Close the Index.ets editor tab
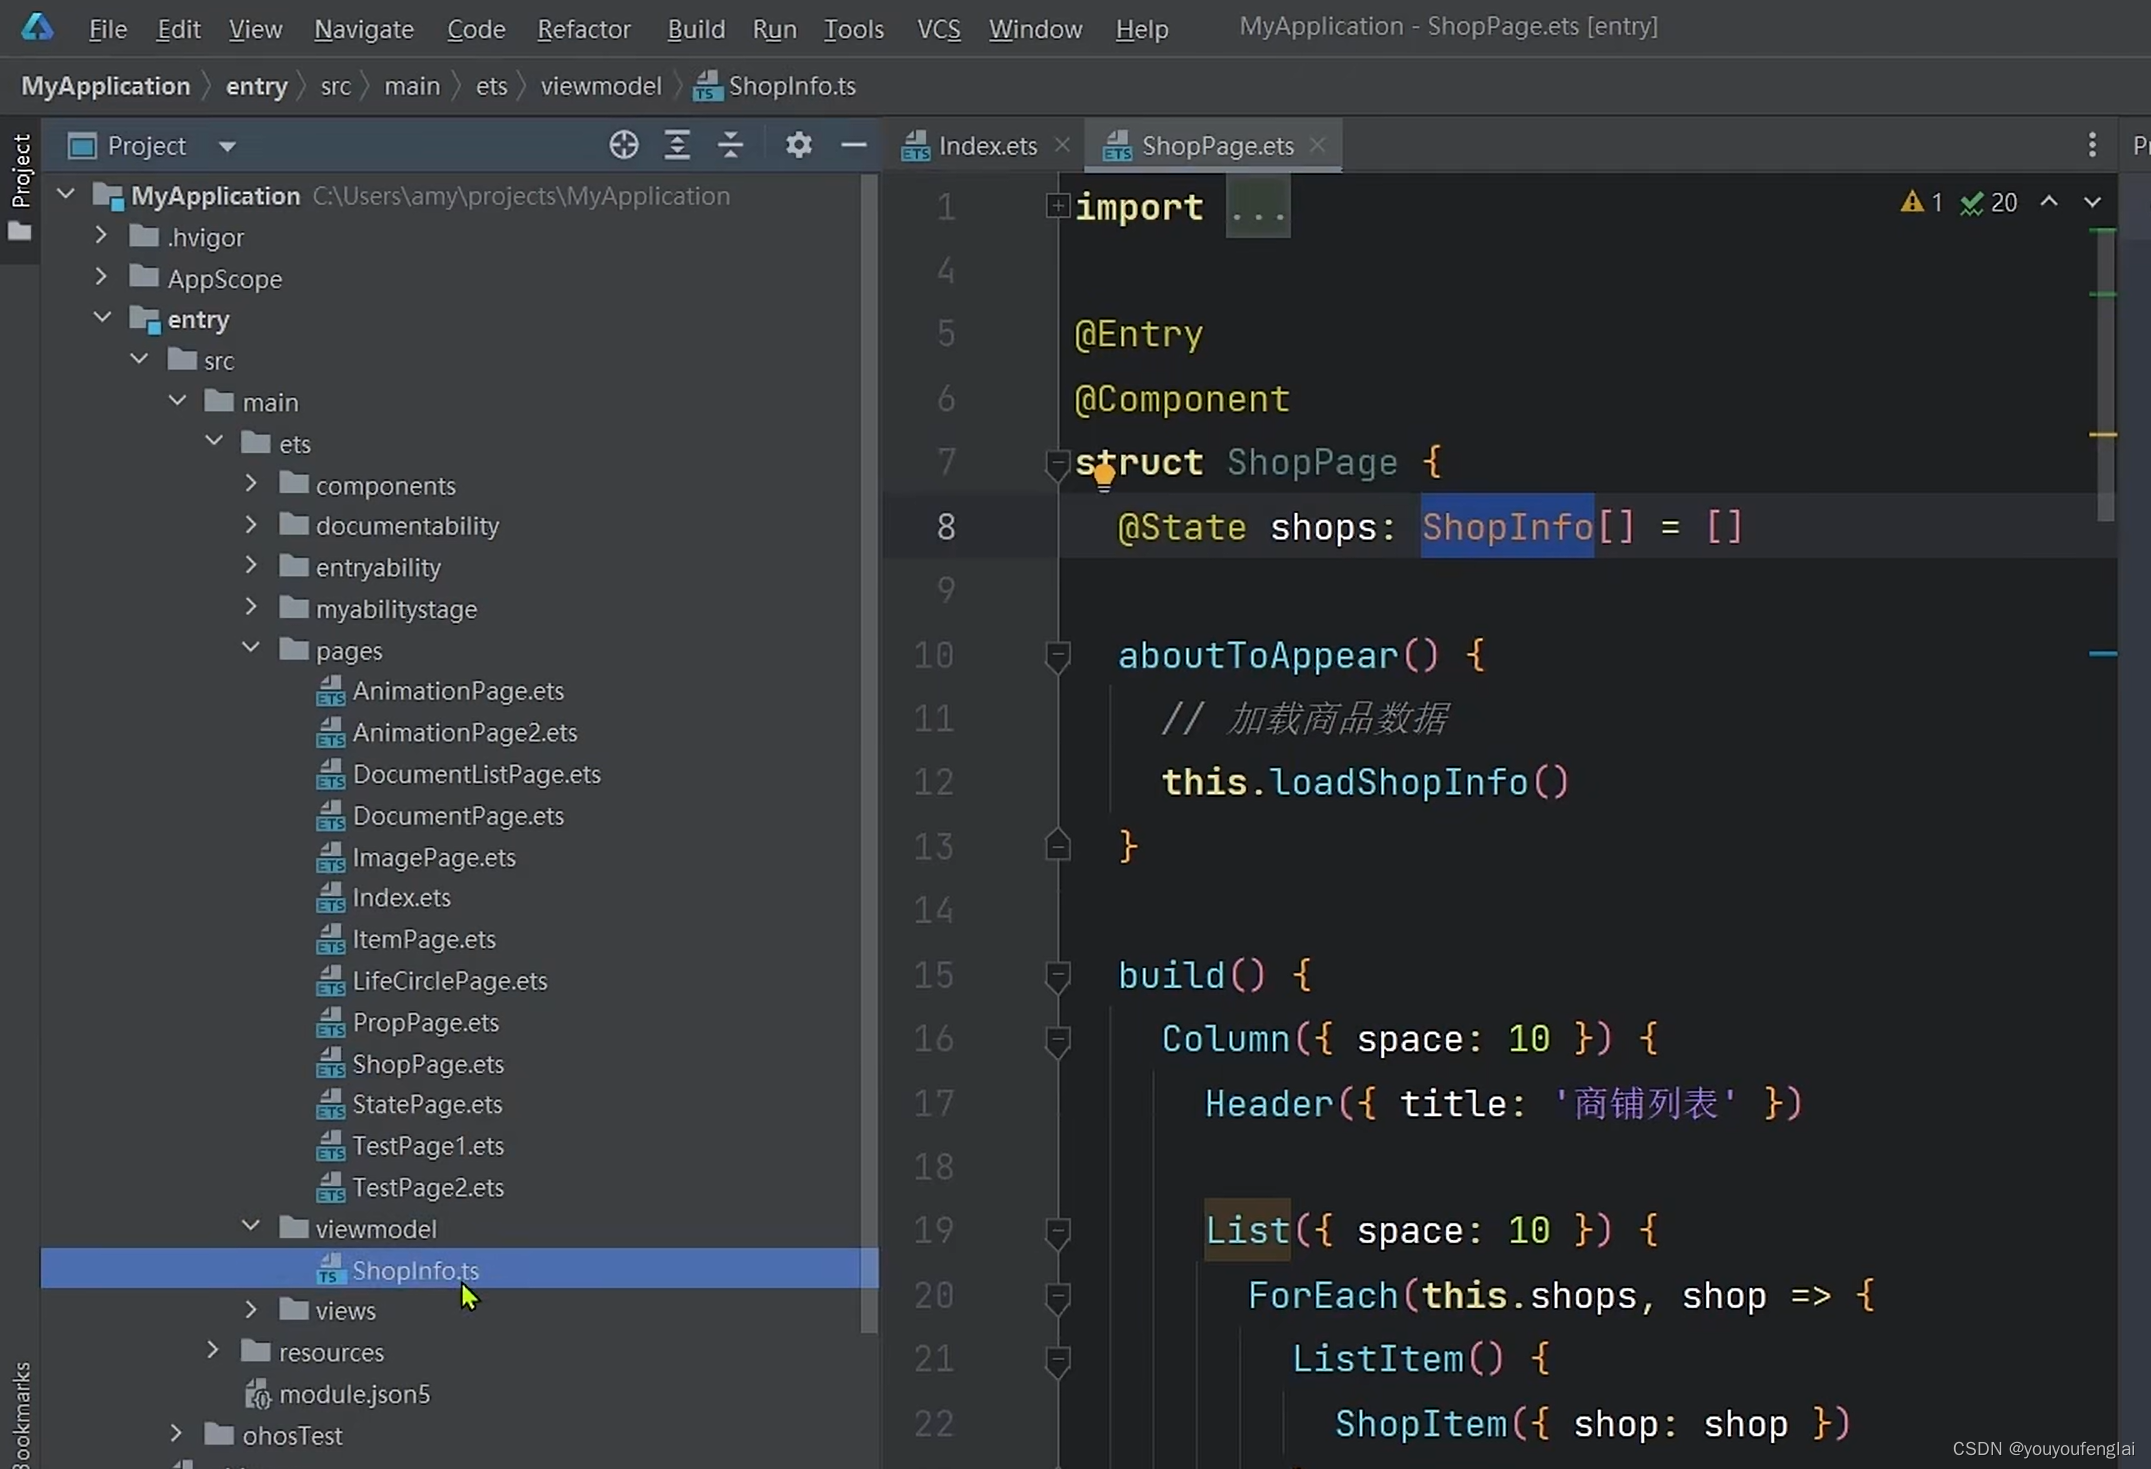Viewport: 2151px width, 1469px height. click(x=1062, y=145)
